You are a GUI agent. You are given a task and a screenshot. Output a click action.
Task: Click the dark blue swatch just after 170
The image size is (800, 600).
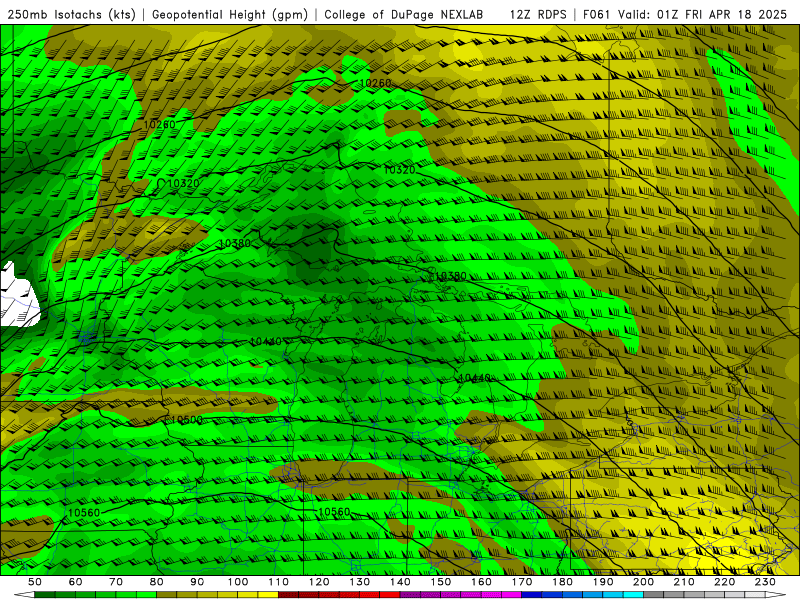pos(532,595)
